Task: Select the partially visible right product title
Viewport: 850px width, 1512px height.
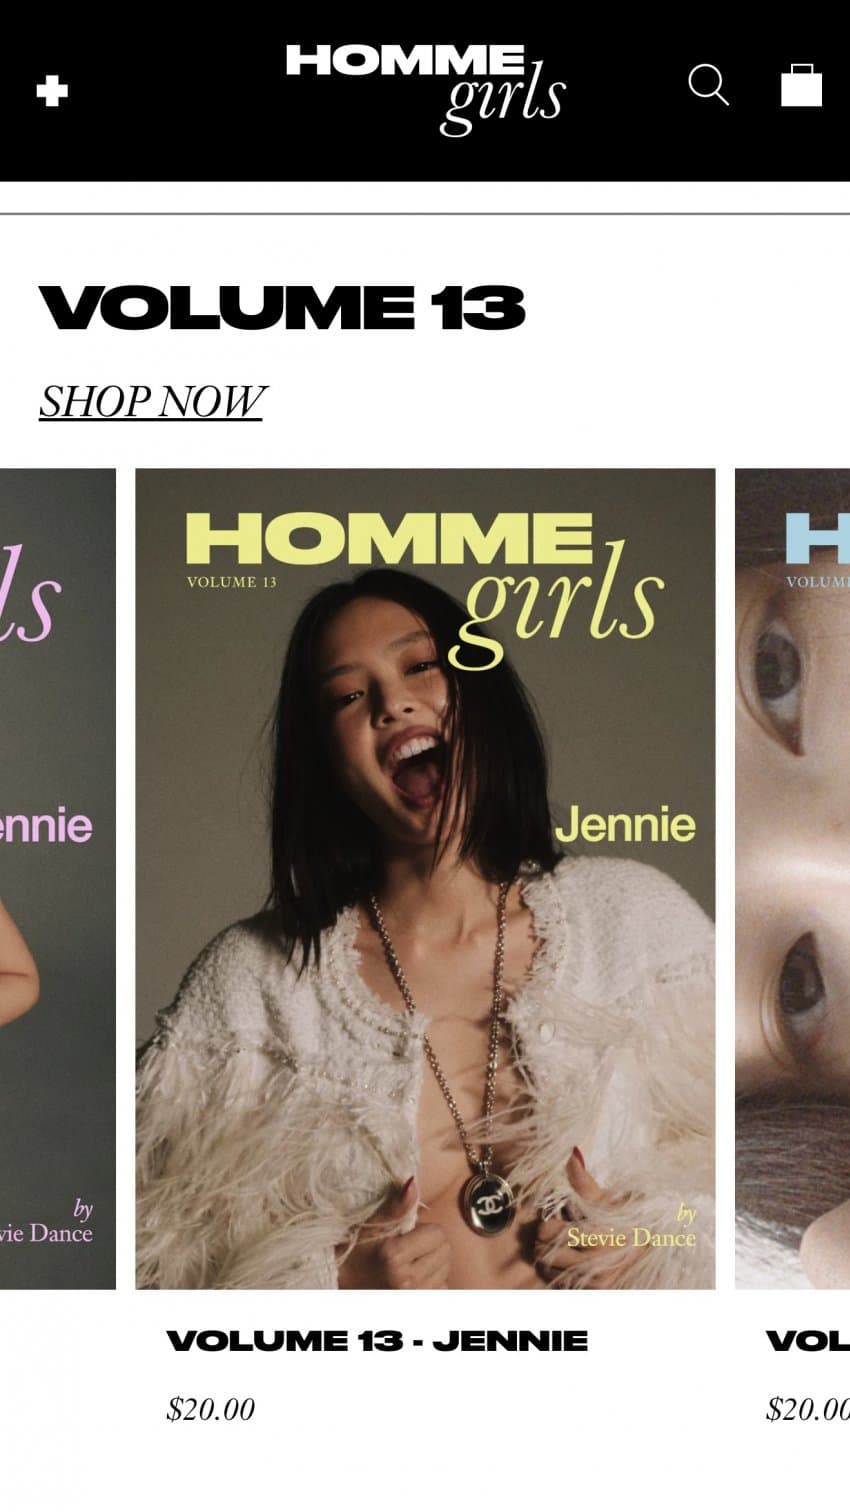Action: [x=807, y=1341]
